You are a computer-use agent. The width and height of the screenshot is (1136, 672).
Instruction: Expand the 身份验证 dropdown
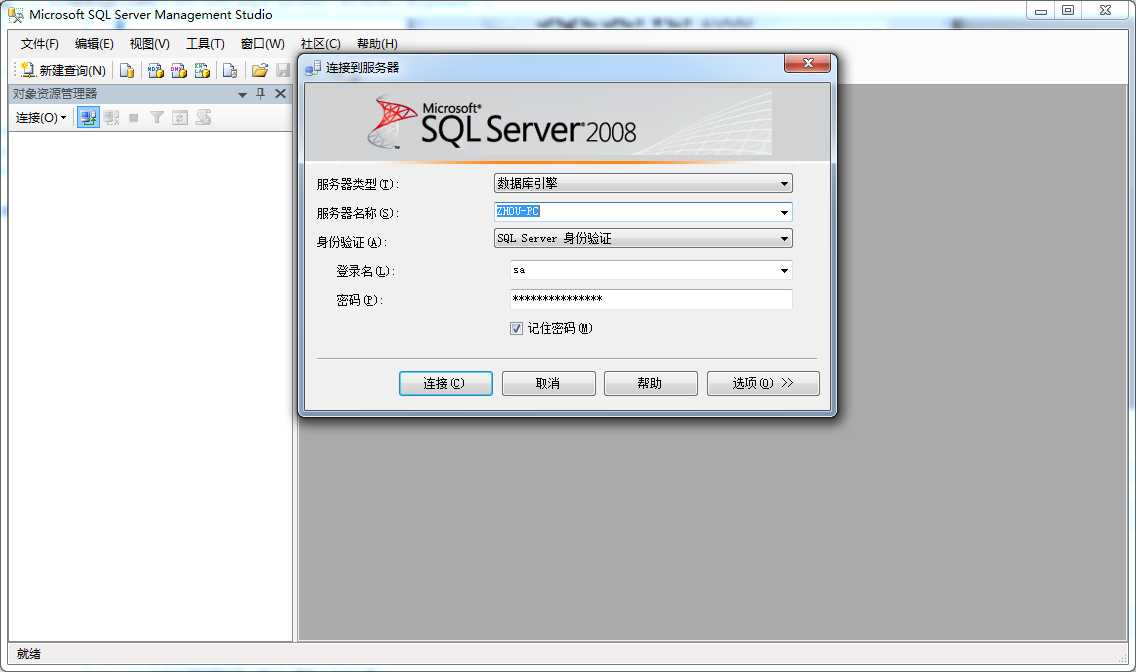tap(784, 238)
